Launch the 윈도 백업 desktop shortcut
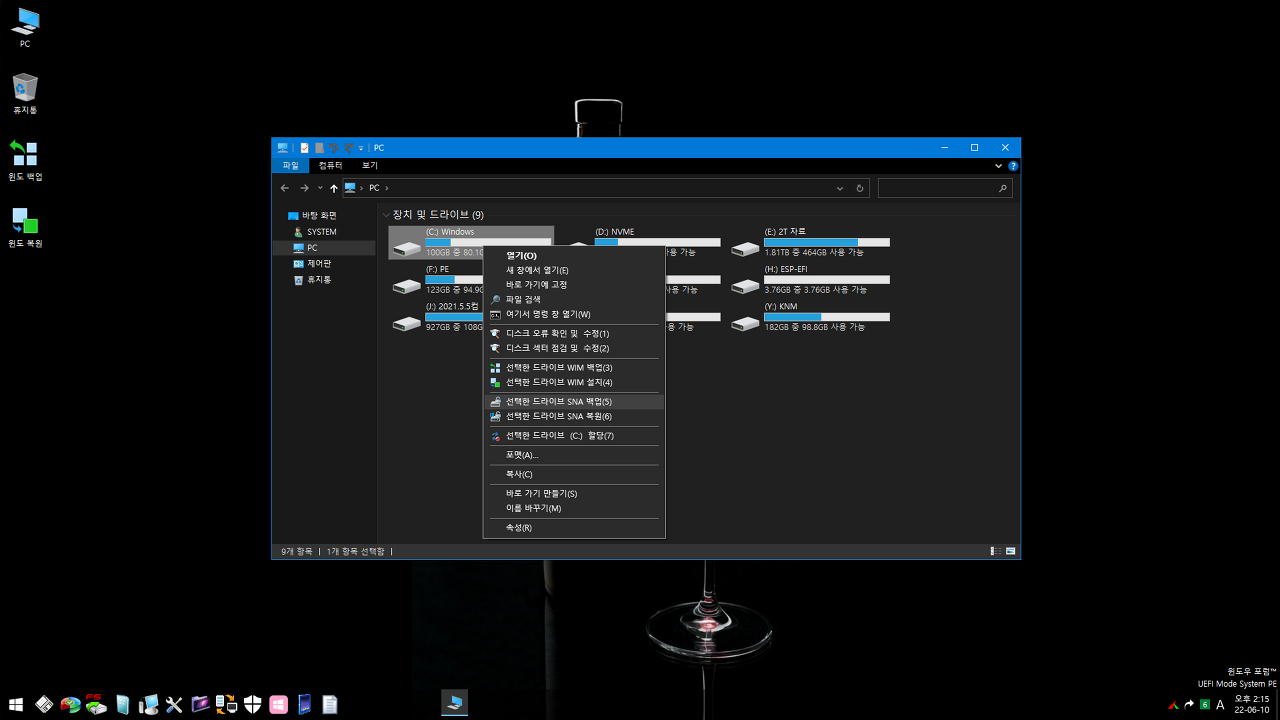 (25, 160)
